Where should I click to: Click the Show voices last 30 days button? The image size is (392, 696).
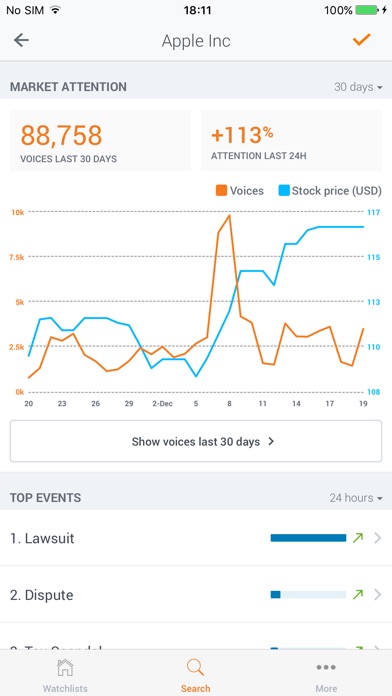tap(196, 441)
